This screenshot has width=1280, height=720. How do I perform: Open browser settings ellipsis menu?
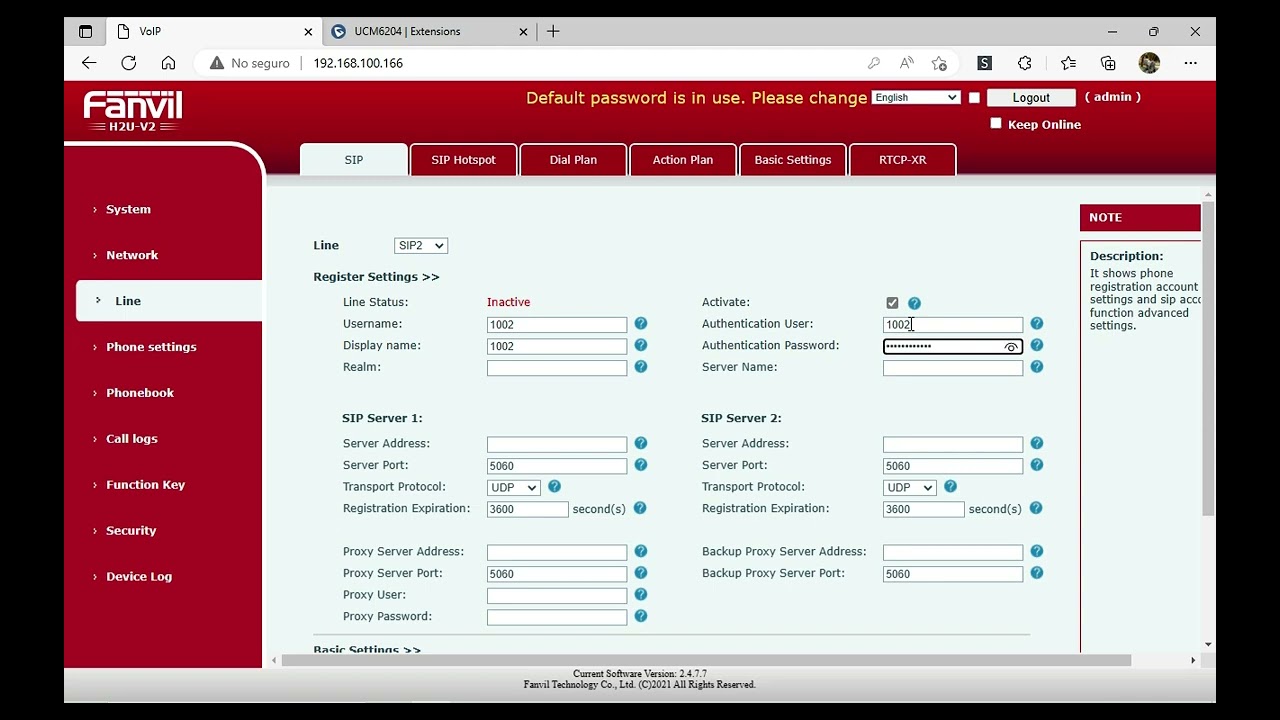1190,63
